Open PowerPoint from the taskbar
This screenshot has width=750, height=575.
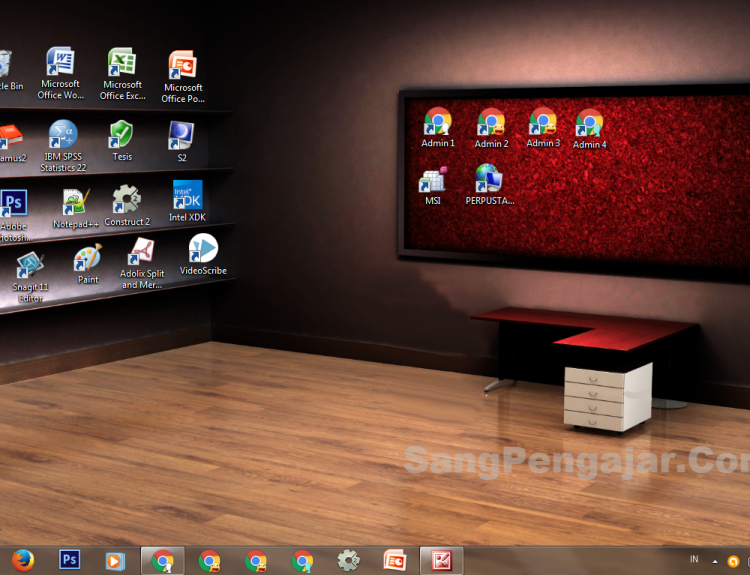pyautogui.click(x=395, y=560)
